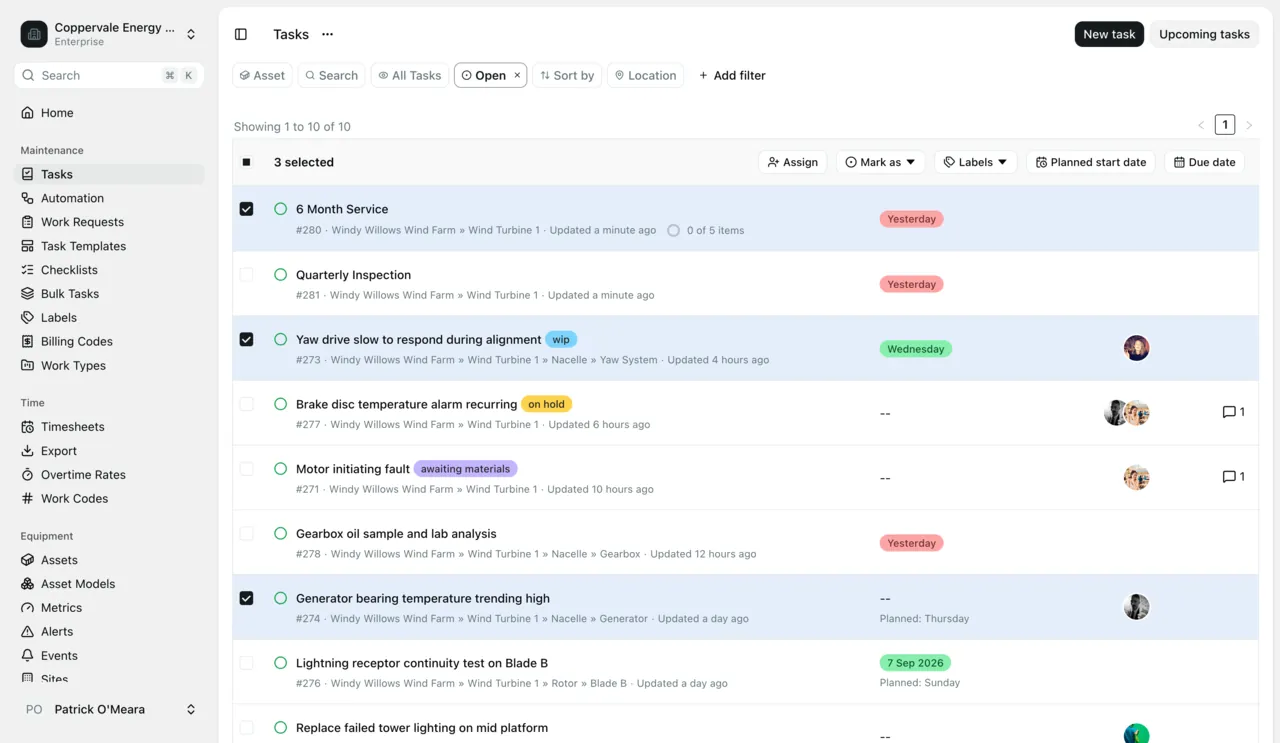
Task: Click the Planned start date button
Action: (1091, 162)
